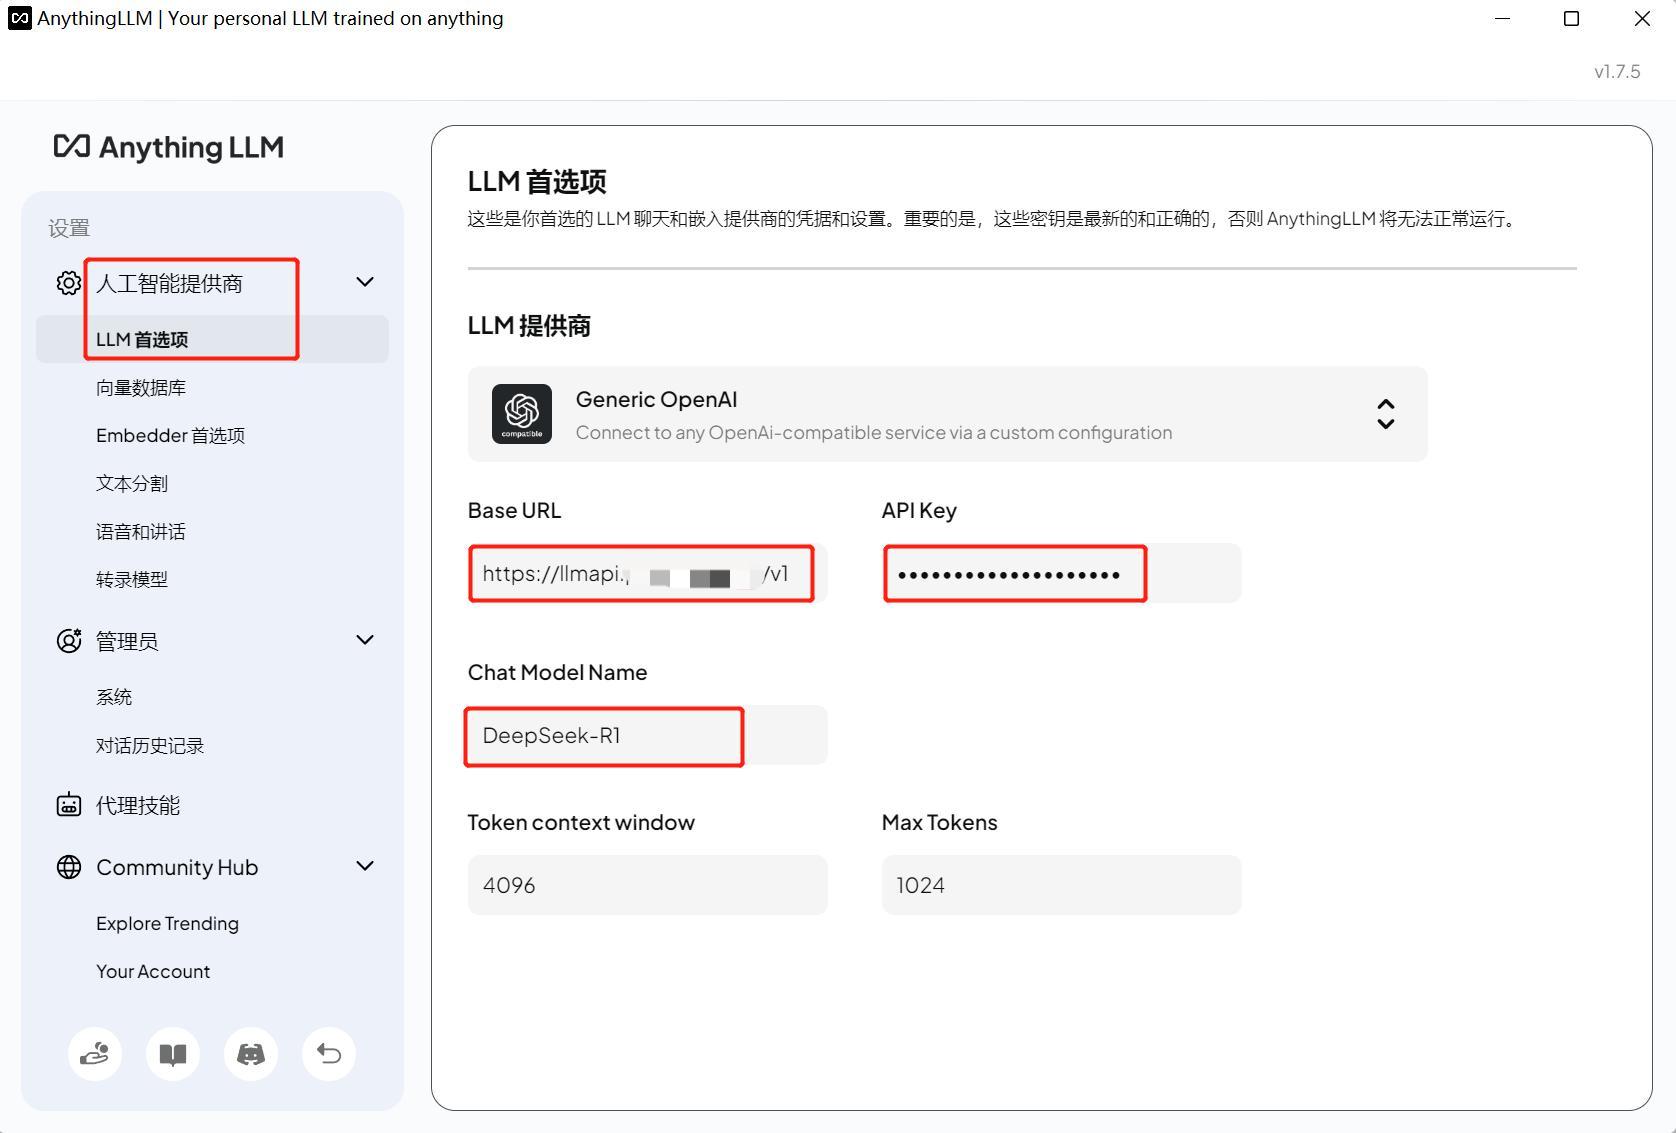Click the gear icon beside 人工智能提供商
Viewport: 1676px width, 1133px height.
coord(68,283)
